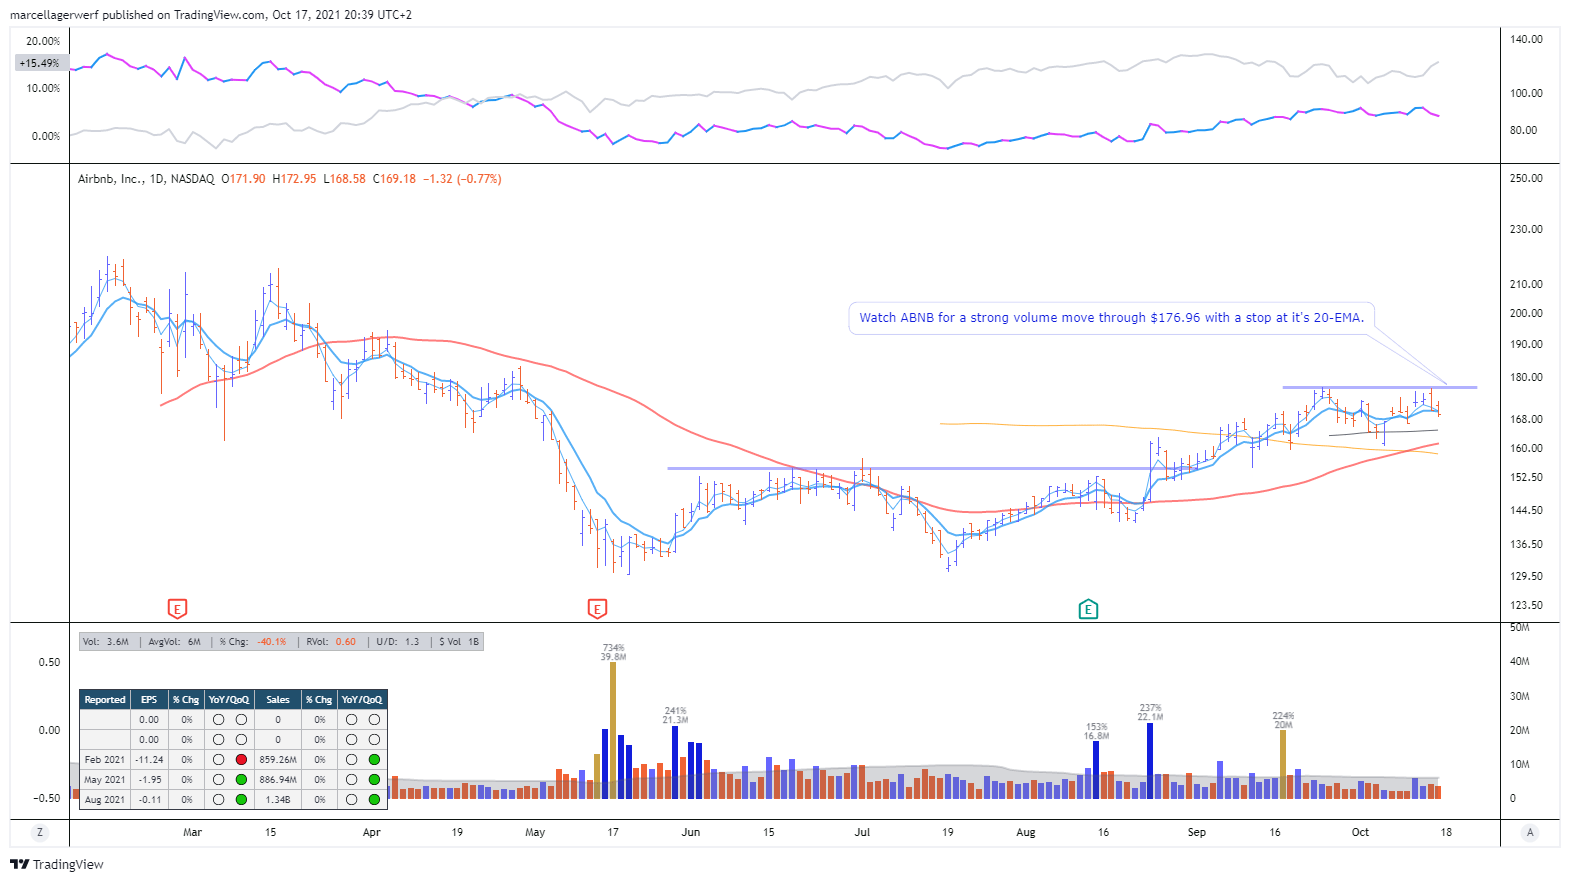Click the +15.49% highlighted scale label
This screenshot has width=1570, height=882.
click(40, 63)
